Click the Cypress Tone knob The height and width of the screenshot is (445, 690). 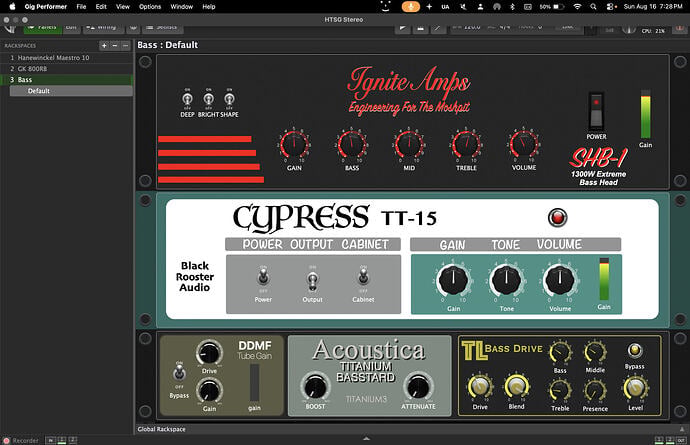pyautogui.click(x=506, y=280)
